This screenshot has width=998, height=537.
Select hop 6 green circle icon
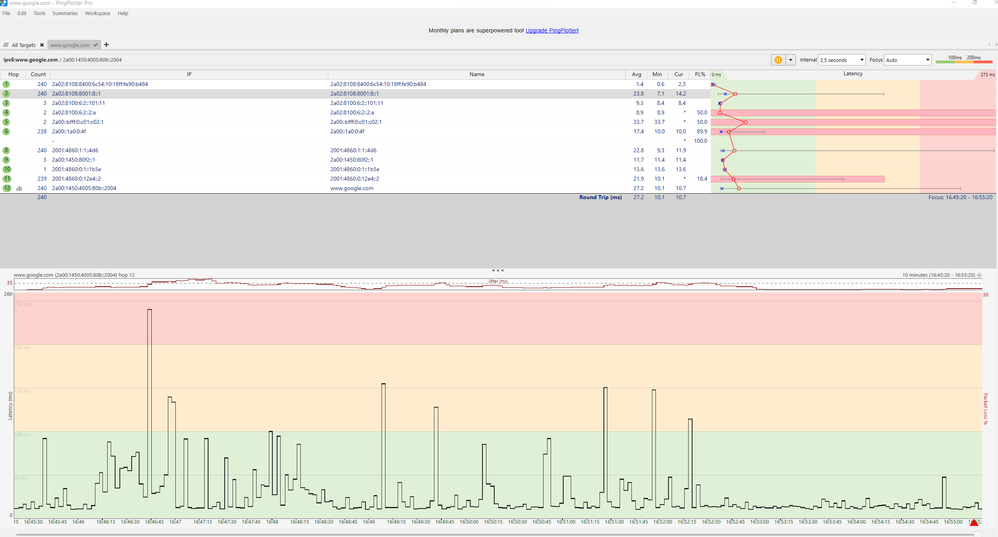point(6,132)
